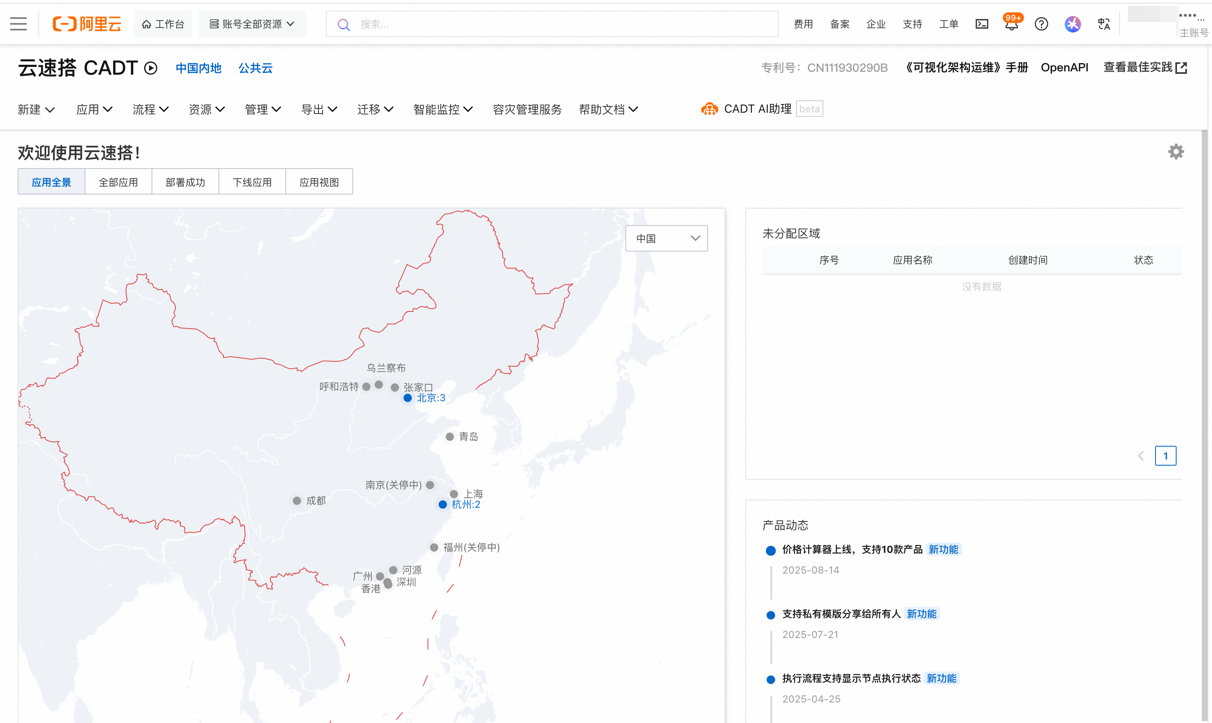Open 支持私有模版分享给所有人 news item
1212x723 pixels.
coord(841,614)
